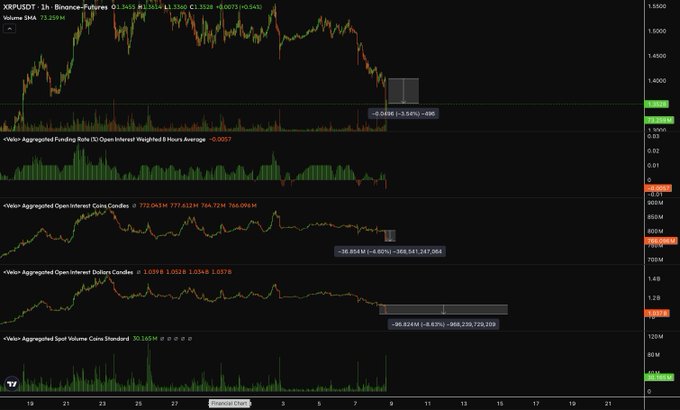The height and width of the screenshot is (410, 680).
Task: Click the 0.02 funding rate axis label
Action: tap(653, 151)
